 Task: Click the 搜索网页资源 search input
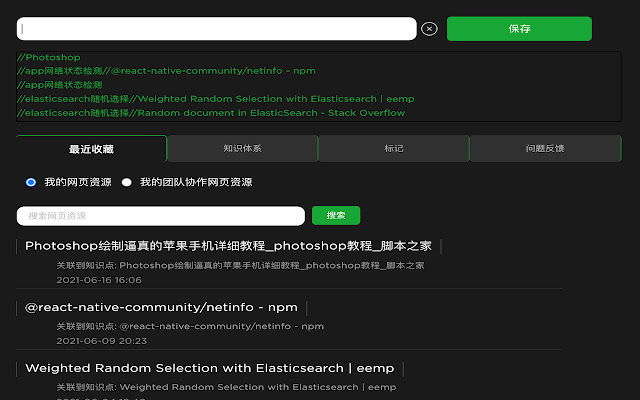pyautogui.click(x=161, y=216)
